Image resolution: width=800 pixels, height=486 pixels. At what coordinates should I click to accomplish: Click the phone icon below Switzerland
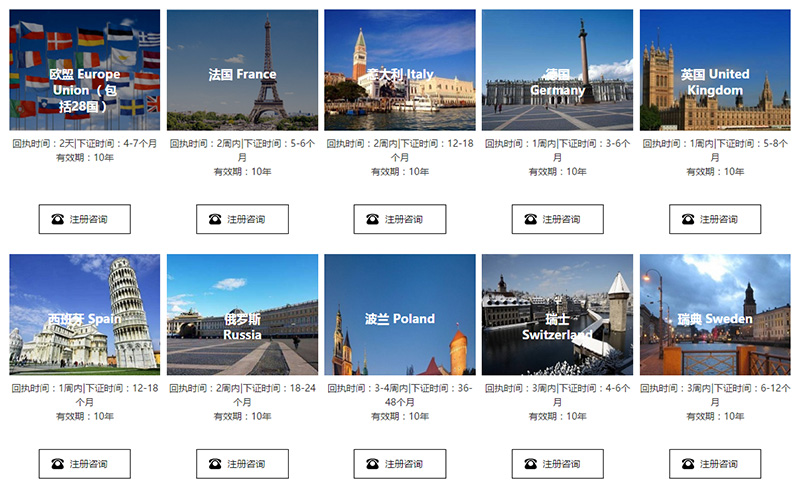click(530, 464)
